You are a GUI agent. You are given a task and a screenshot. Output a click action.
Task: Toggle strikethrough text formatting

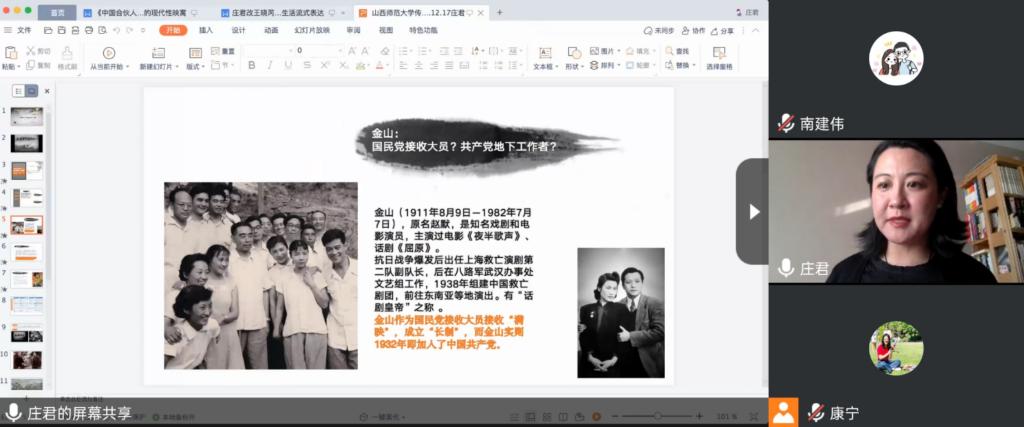306,65
